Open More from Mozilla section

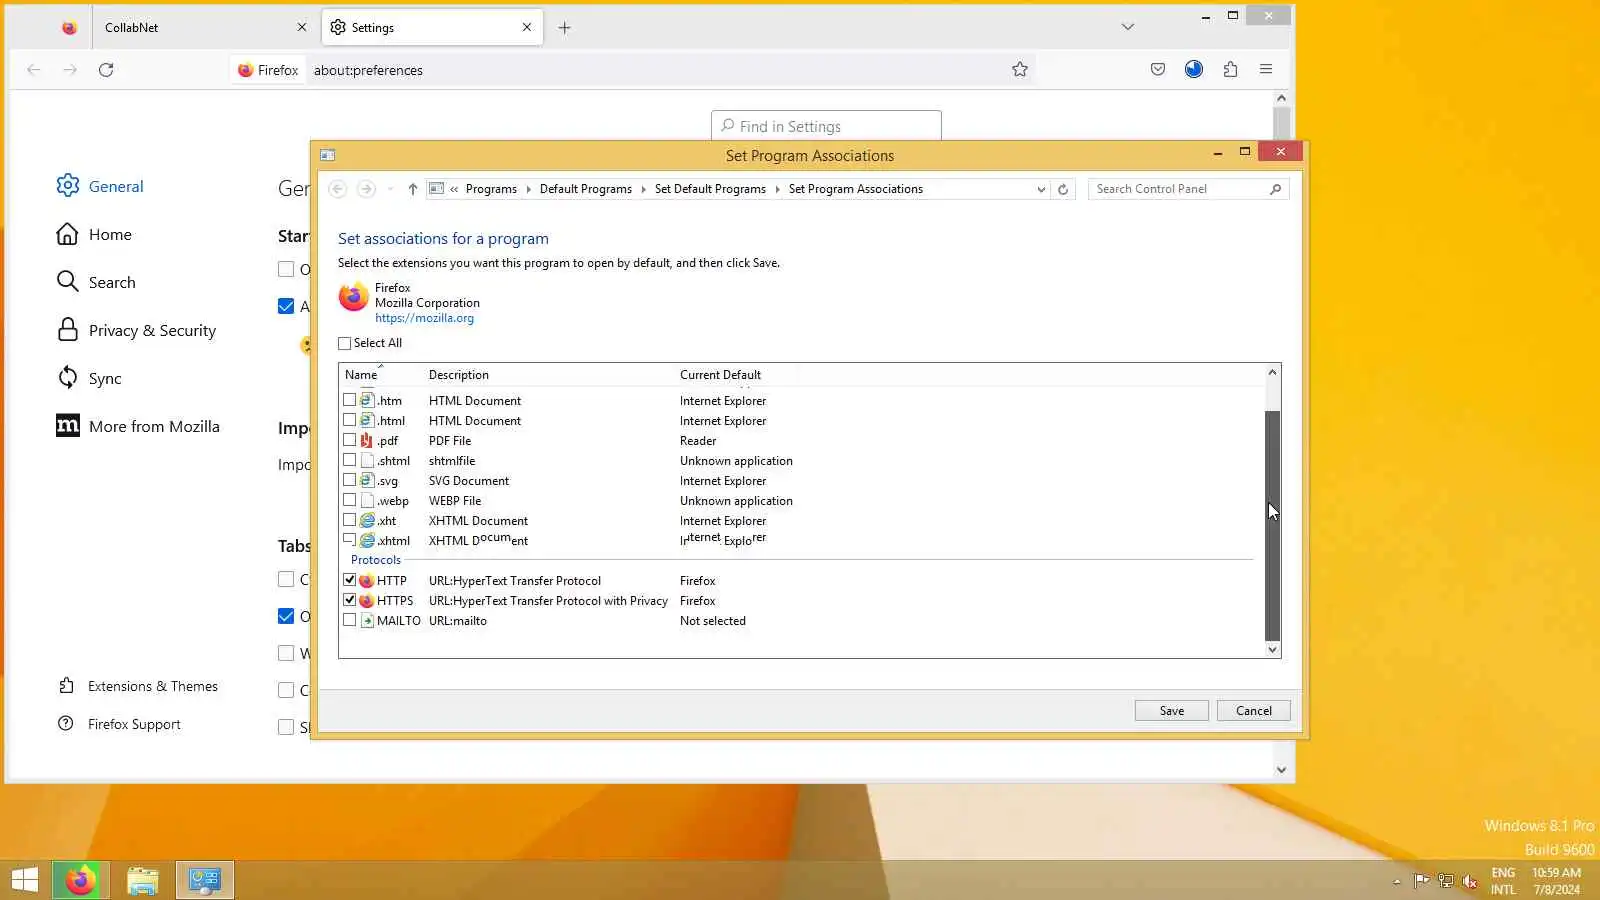[x=138, y=426]
